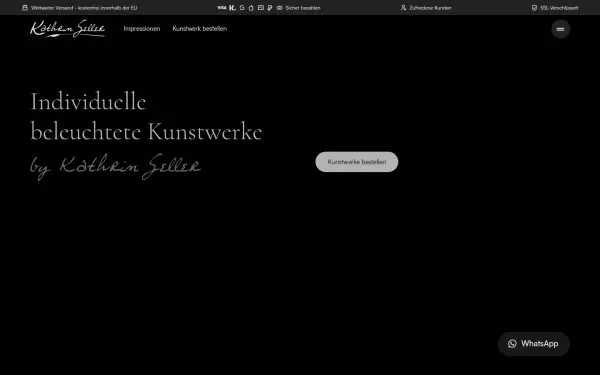This screenshot has height=375, width=600.
Task: Click the SSL shield icon
Action: coord(534,8)
